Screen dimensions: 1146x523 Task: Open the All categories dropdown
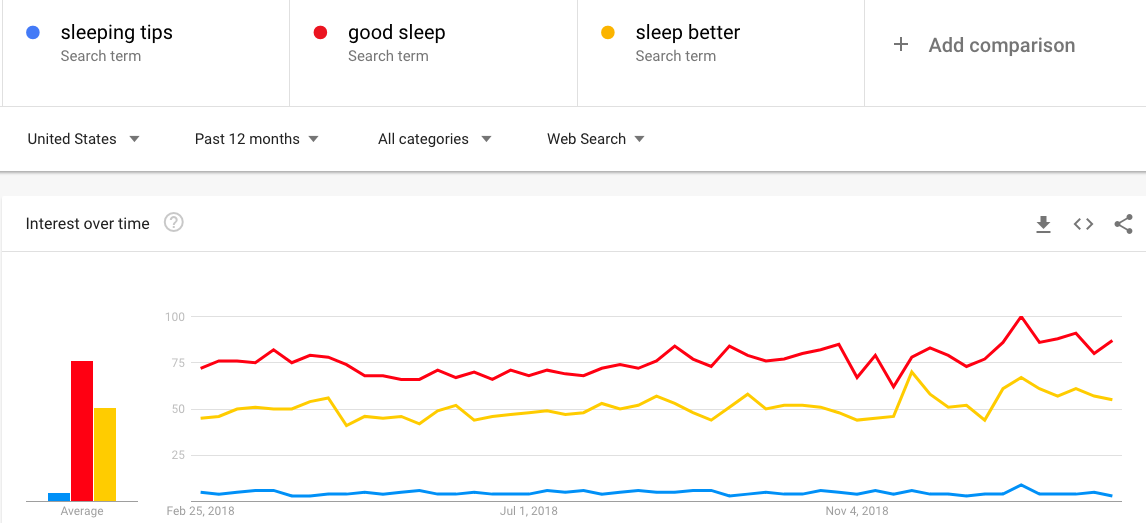coord(434,139)
